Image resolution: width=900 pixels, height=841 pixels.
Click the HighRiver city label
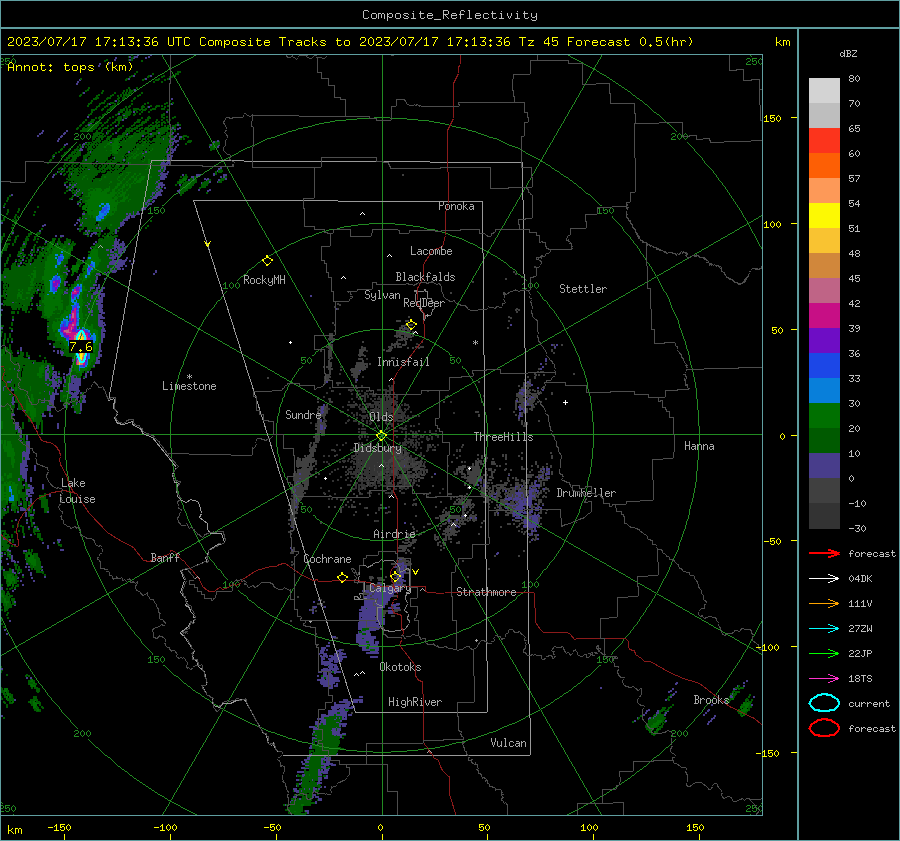tap(415, 702)
